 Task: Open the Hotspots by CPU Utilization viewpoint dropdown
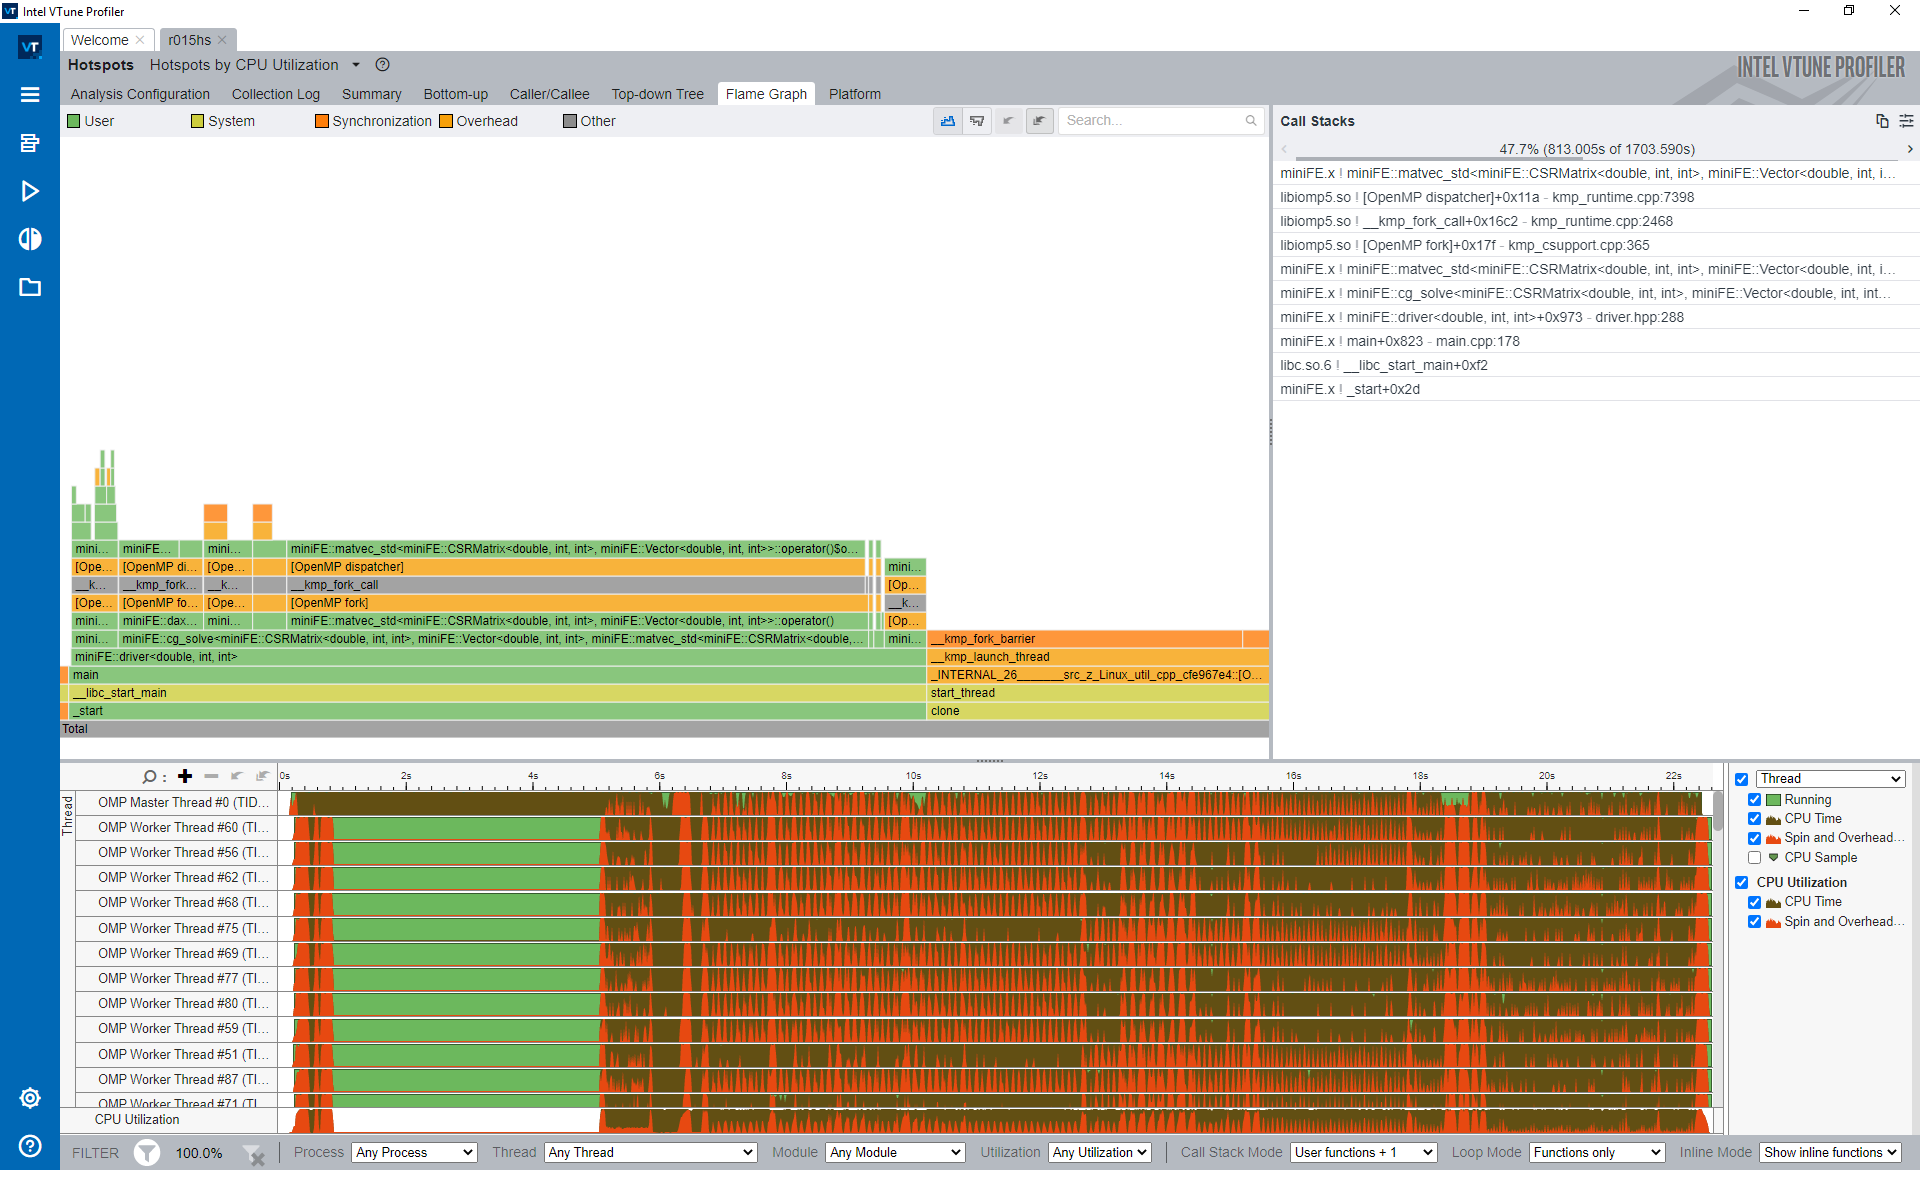355,65
